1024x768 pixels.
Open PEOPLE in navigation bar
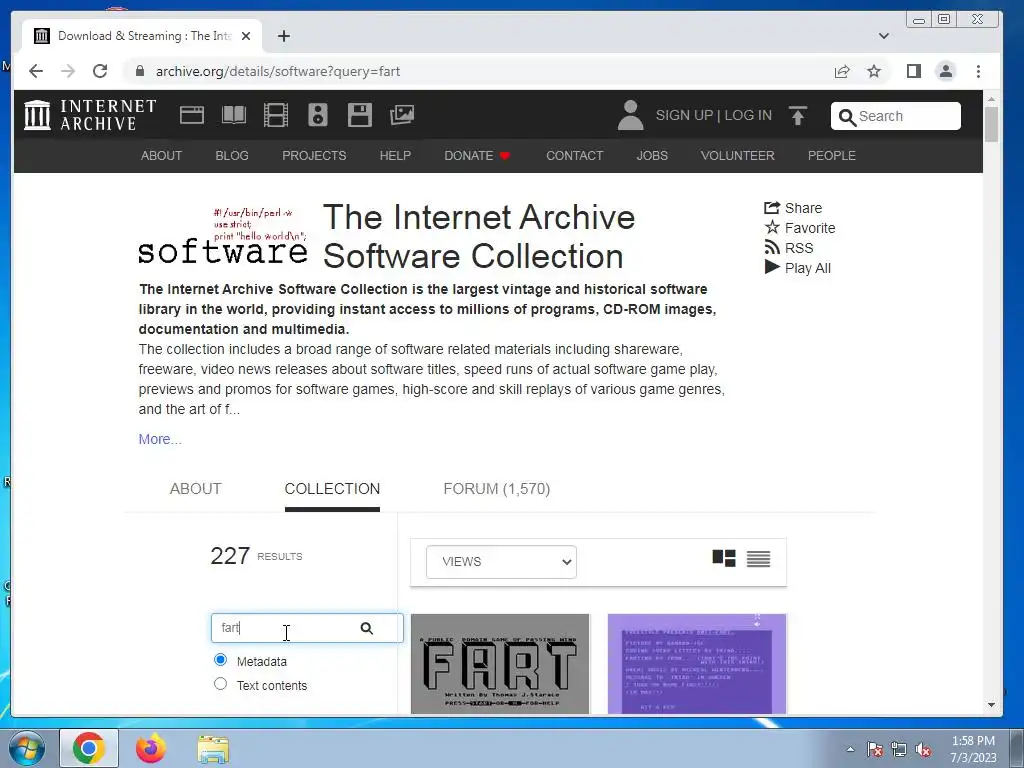click(831, 155)
